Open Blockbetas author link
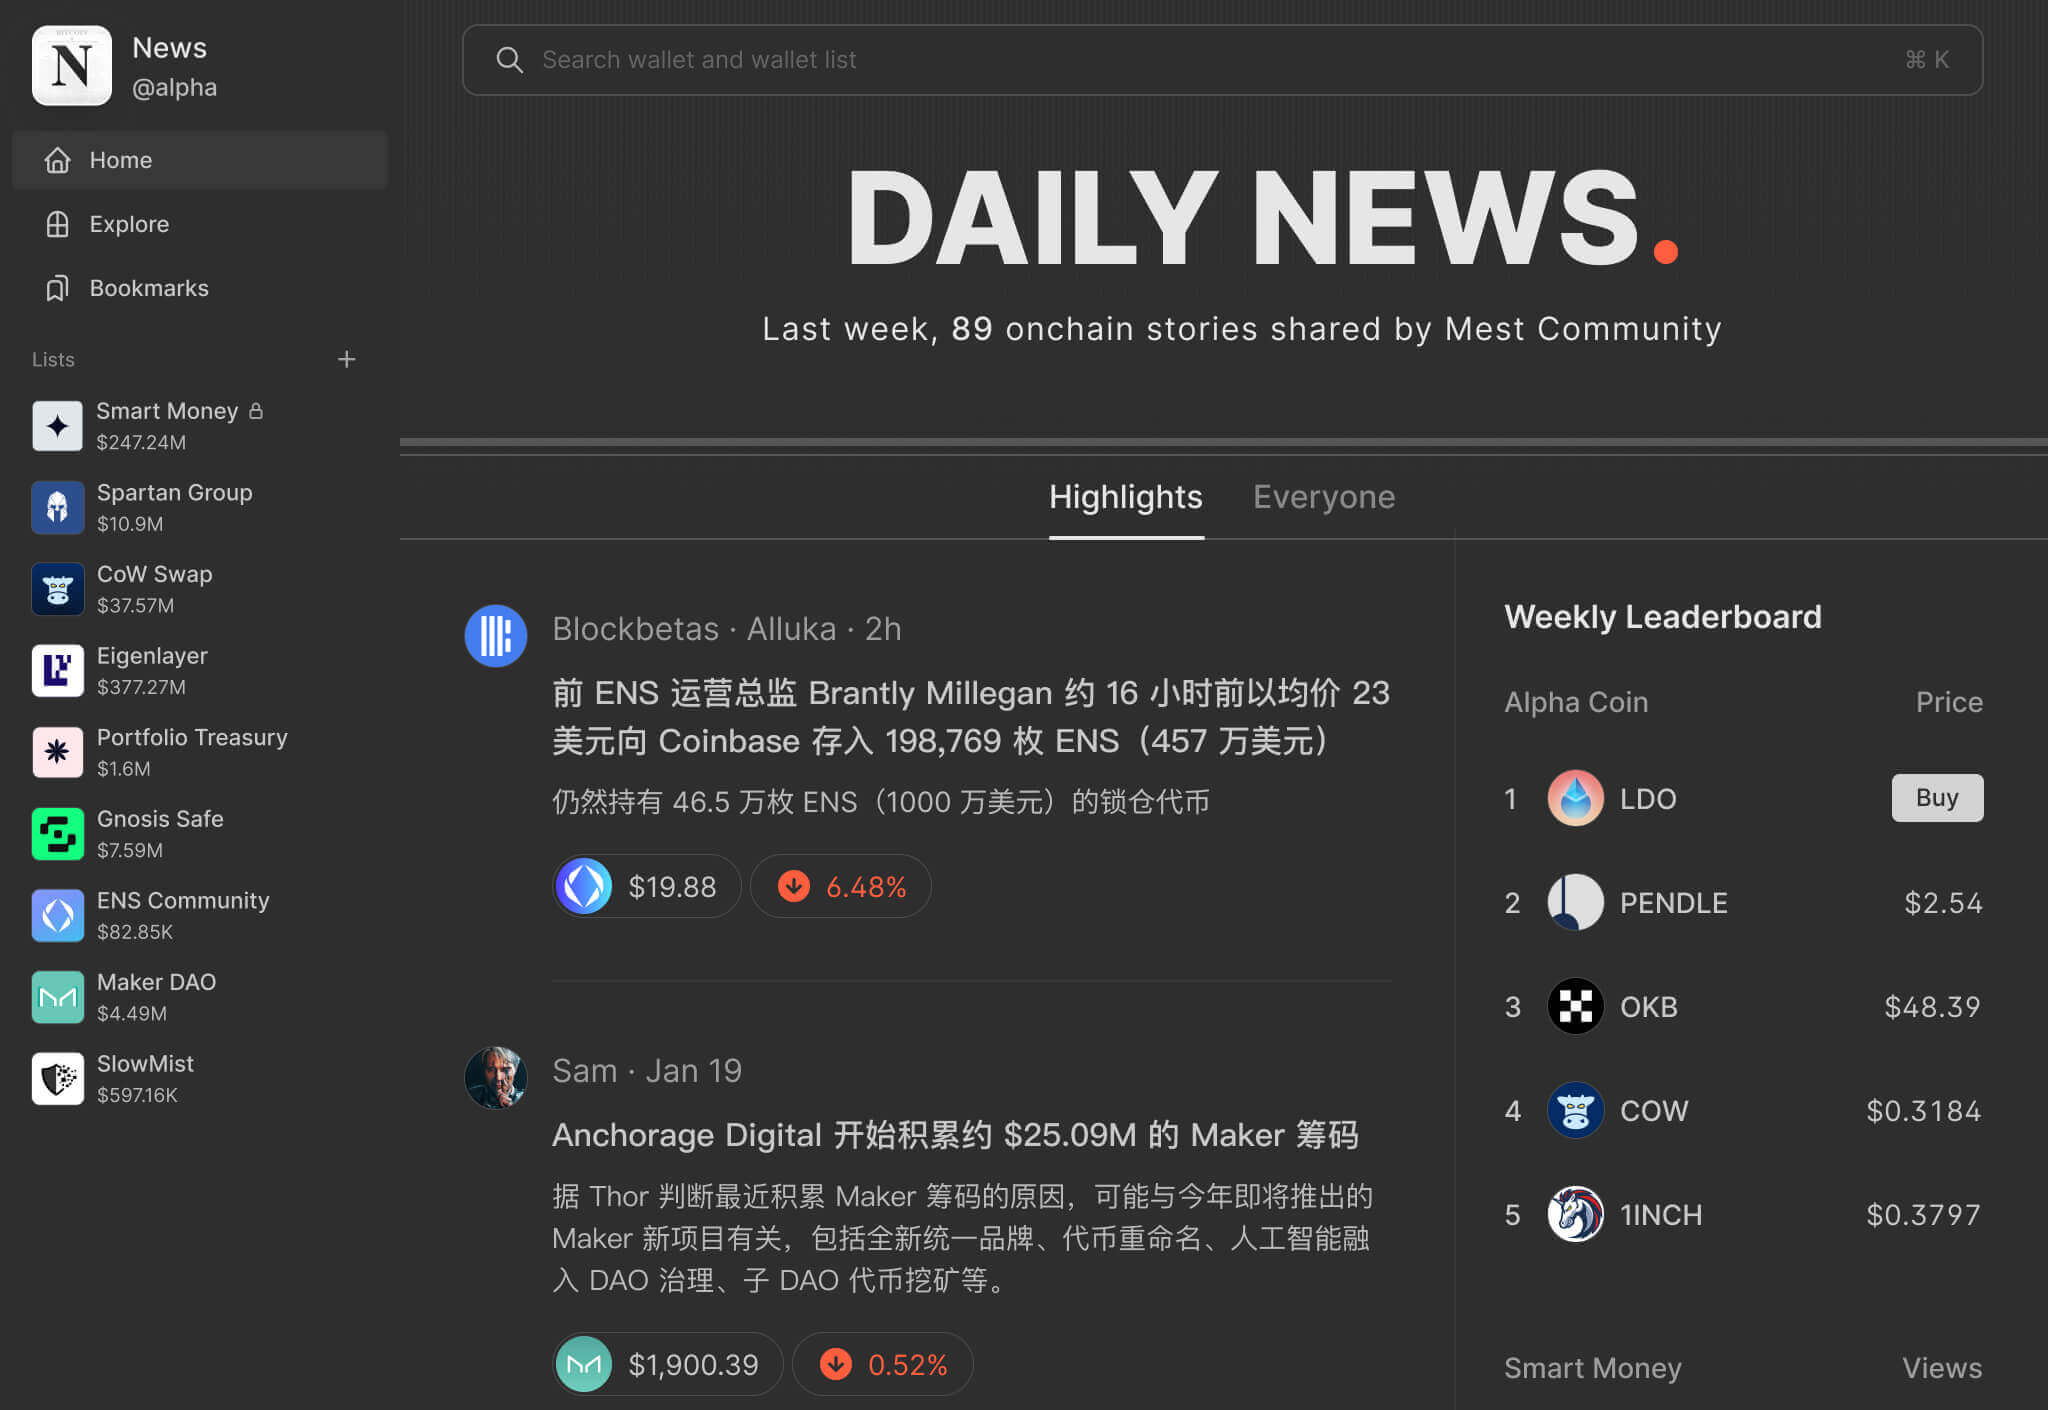Viewport: 2048px width, 1410px height. (x=636, y=628)
